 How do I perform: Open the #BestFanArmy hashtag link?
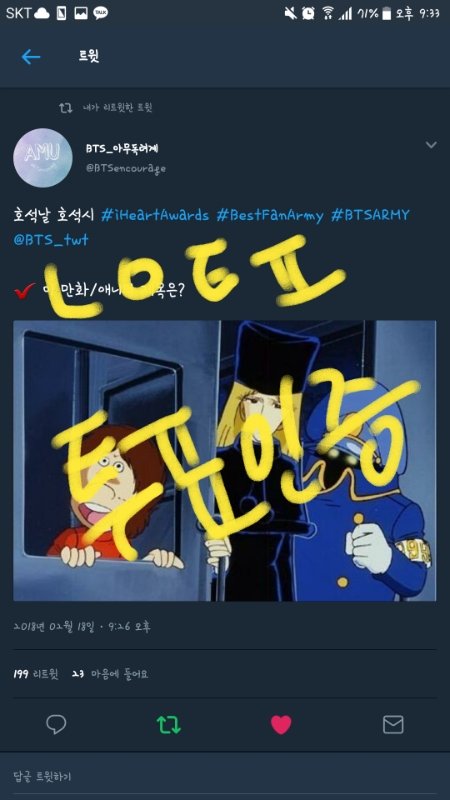tap(270, 215)
